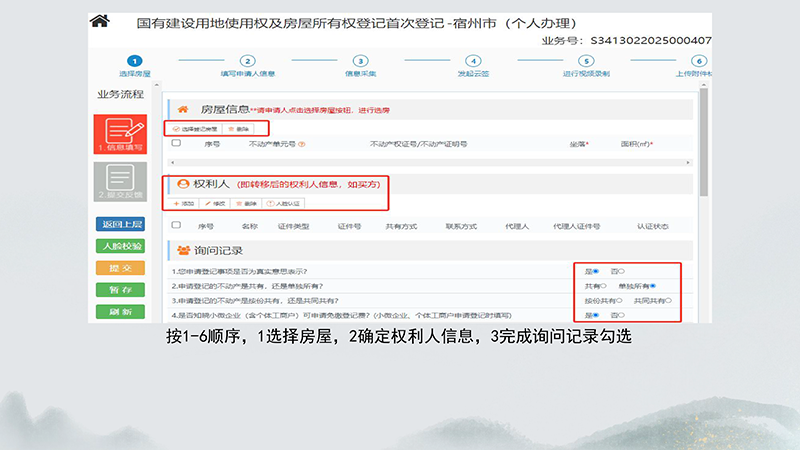The width and height of the screenshot is (800, 450).
Task: Click the 返回上层 button
Action: tap(120, 223)
